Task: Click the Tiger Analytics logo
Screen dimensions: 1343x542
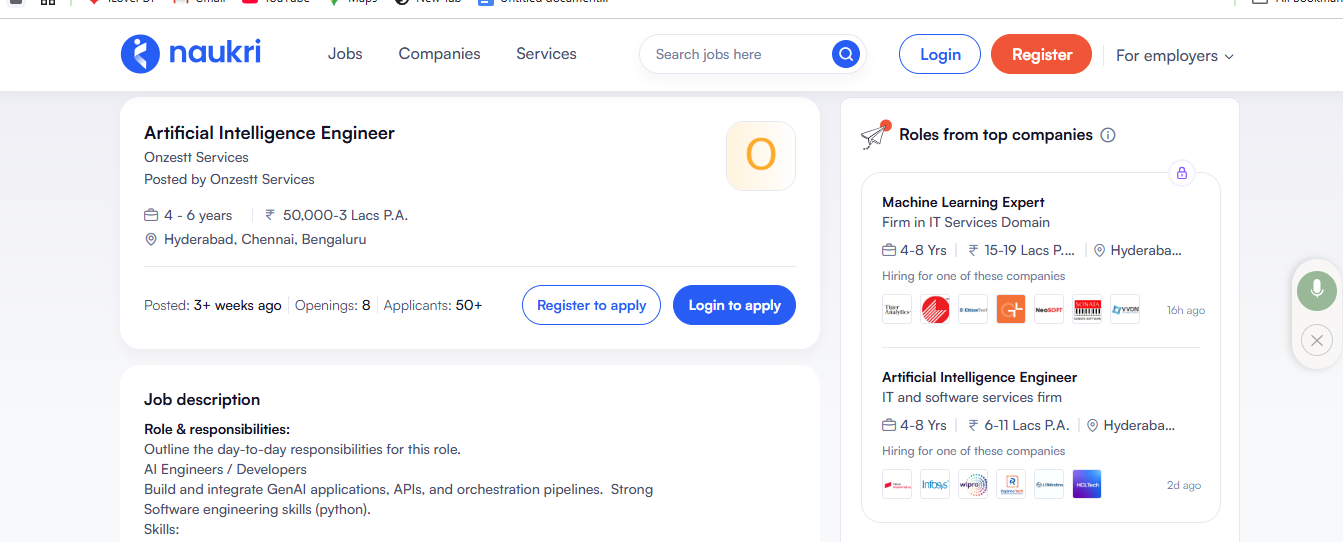Action: click(x=897, y=310)
